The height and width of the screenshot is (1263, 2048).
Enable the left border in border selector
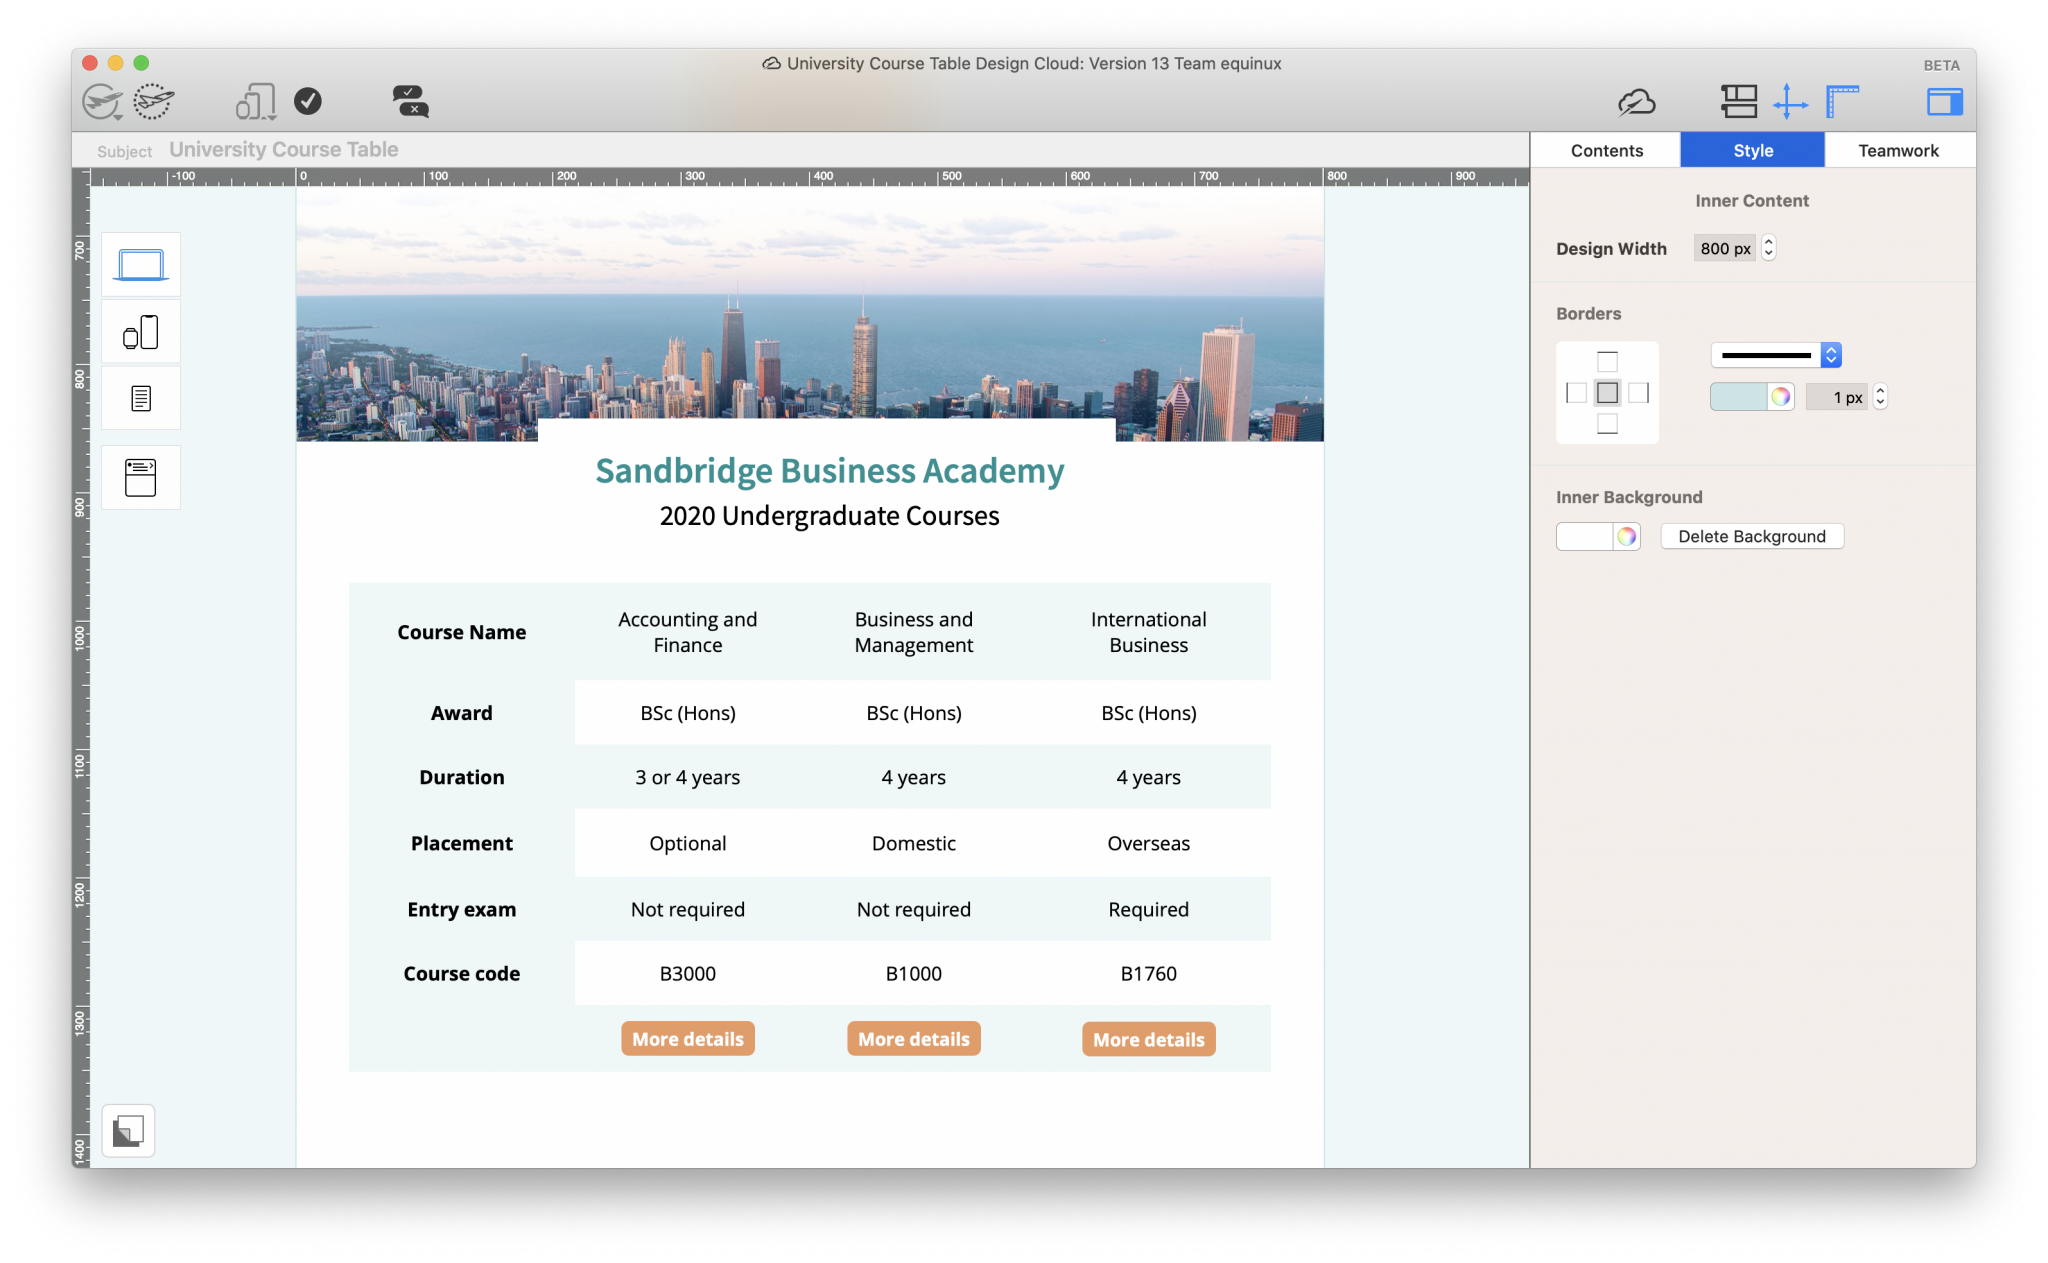(x=1575, y=393)
